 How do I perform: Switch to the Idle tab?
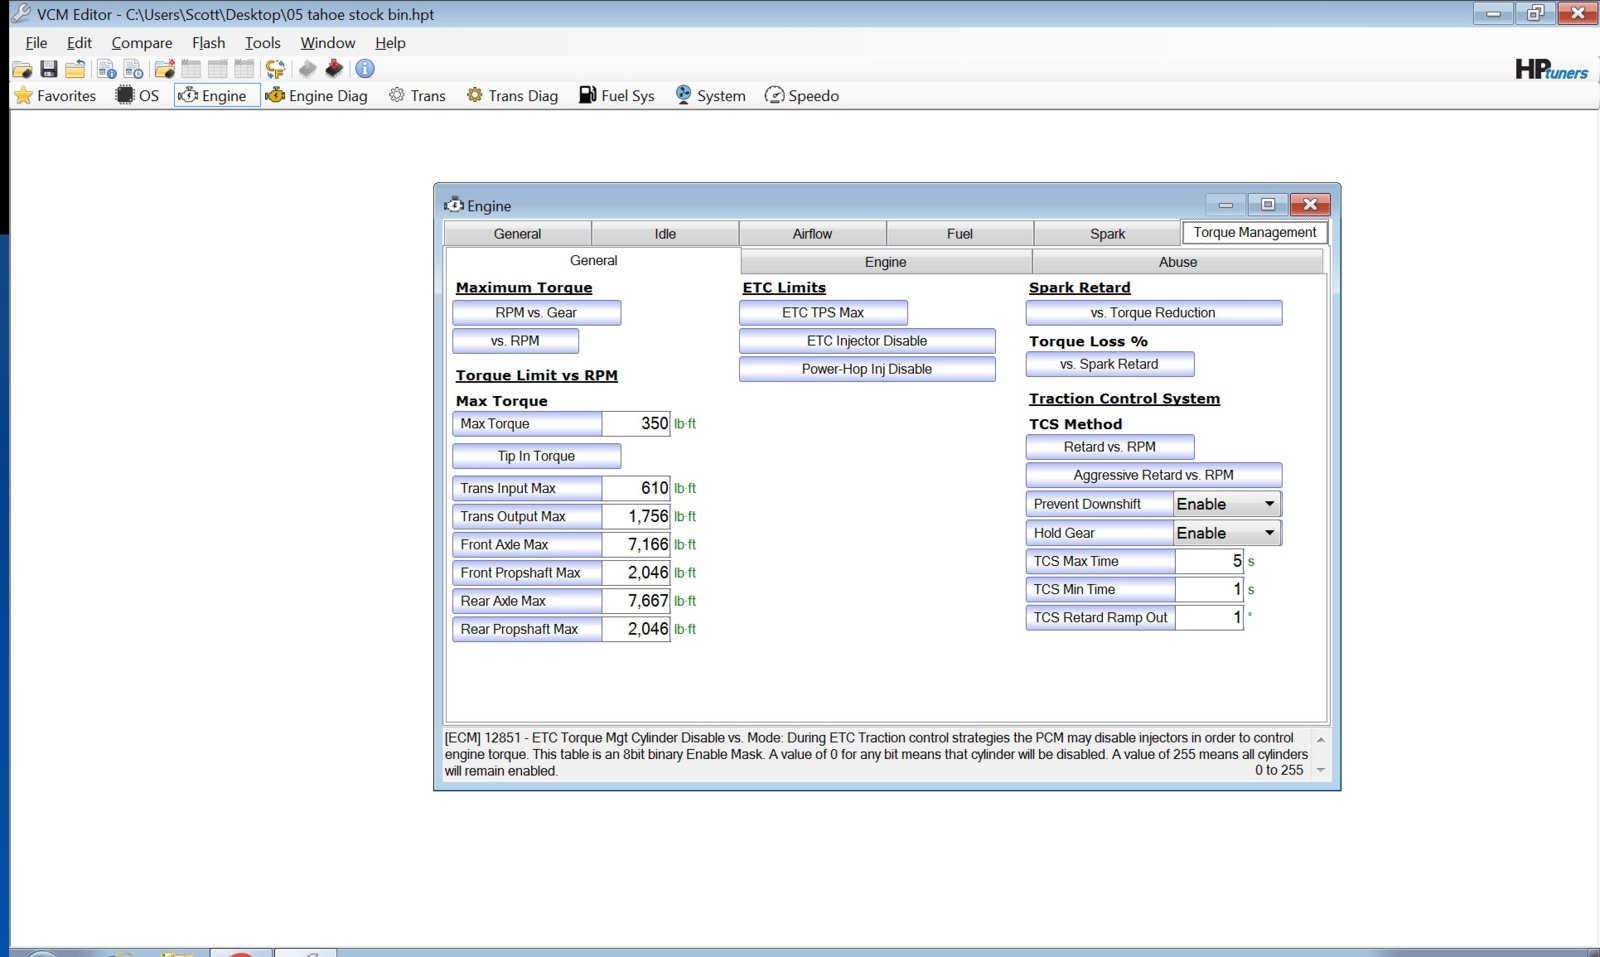pos(665,234)
